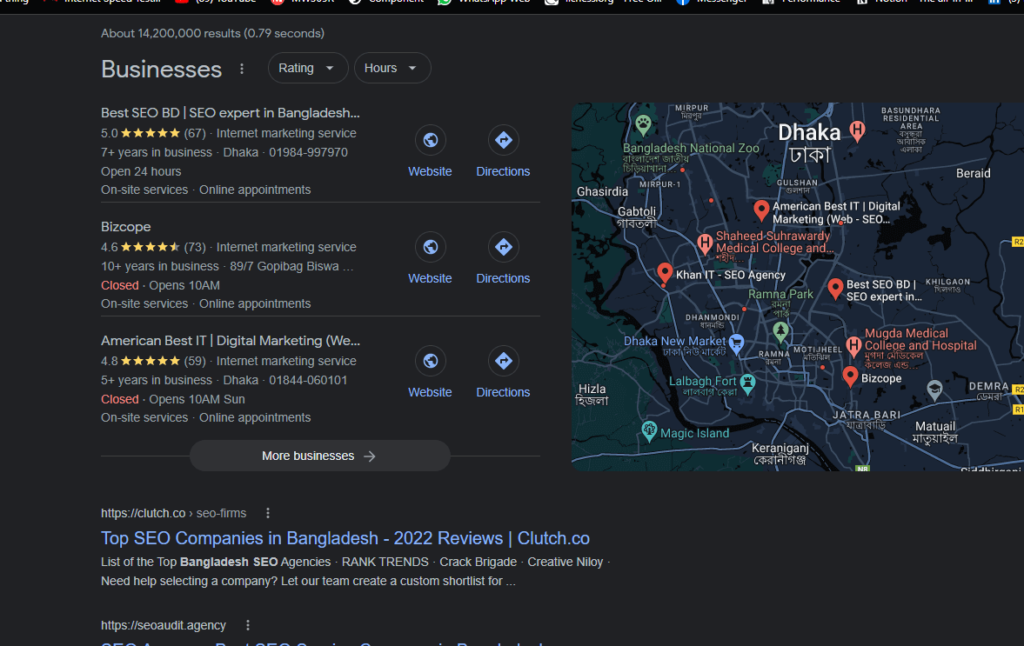Viewport: 1024px width, 646px height.
Task: Click Keraniganj label on the map
Action: [x=780, y=454]
